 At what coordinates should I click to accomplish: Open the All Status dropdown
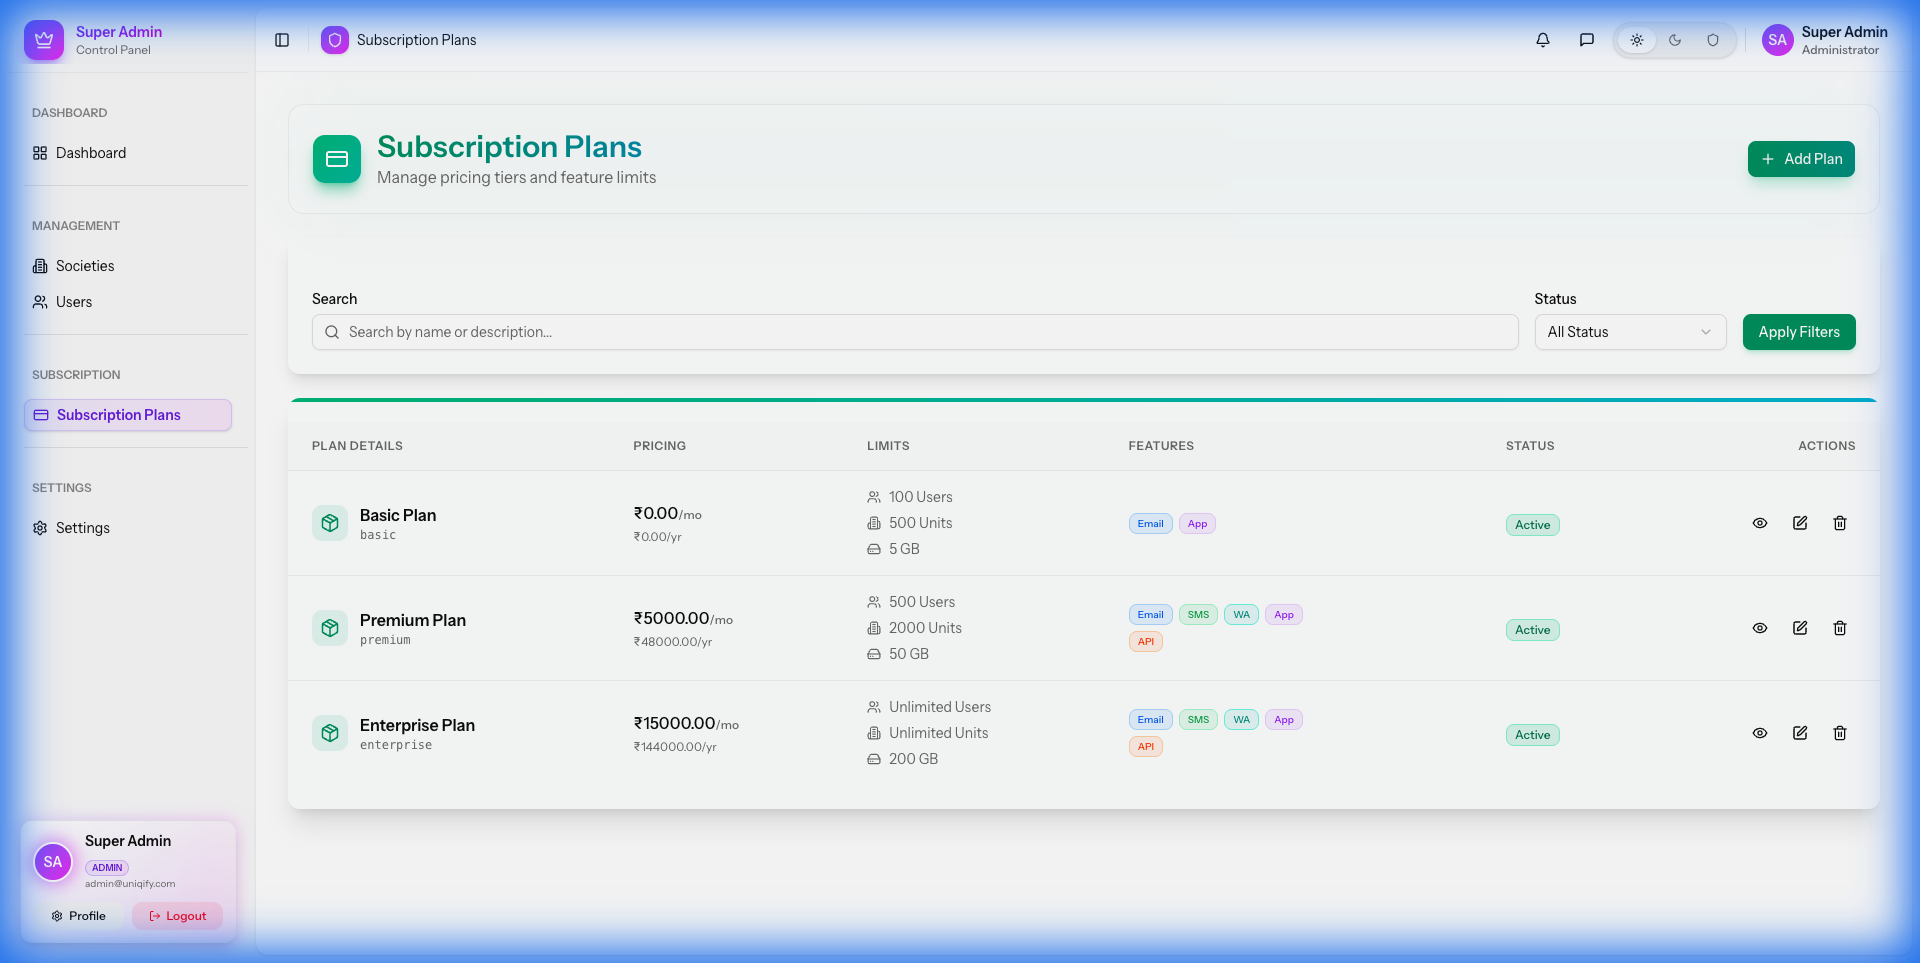[1630, 332]
